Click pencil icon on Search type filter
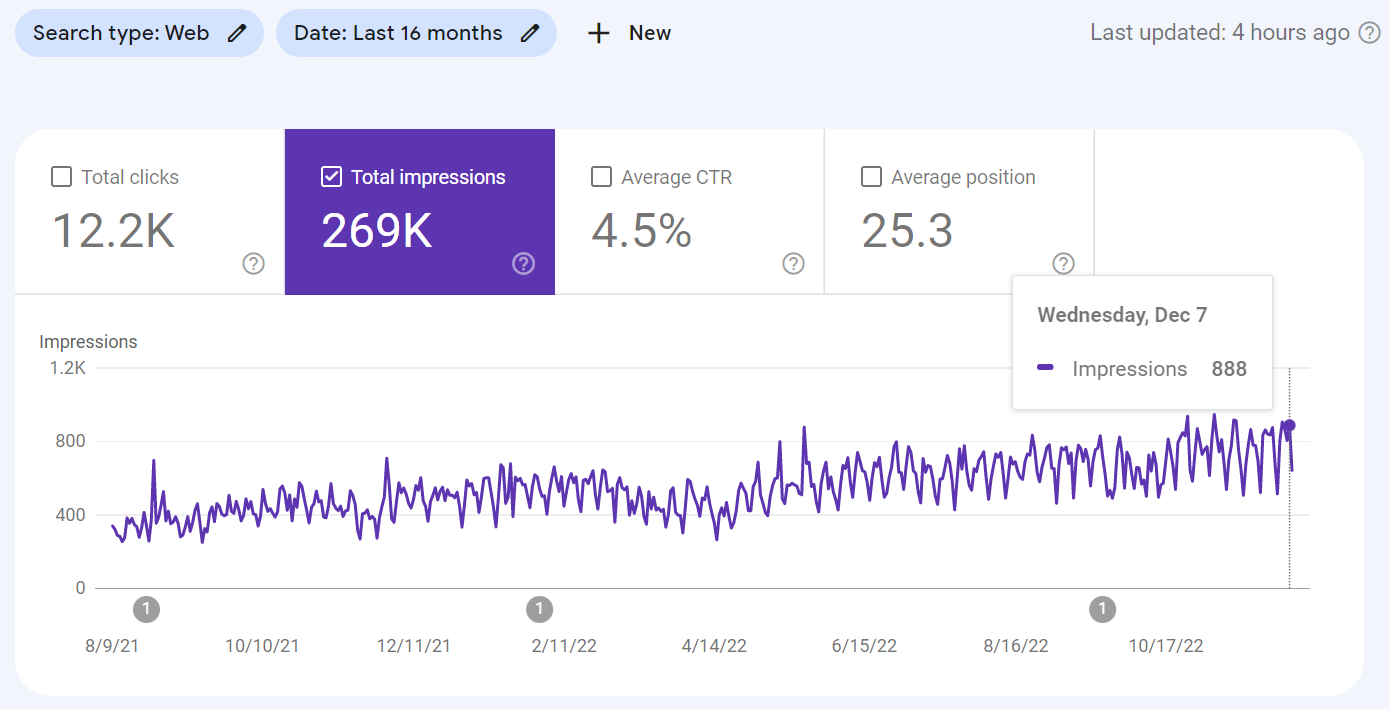1389x709 pixels. click(236, 33)
